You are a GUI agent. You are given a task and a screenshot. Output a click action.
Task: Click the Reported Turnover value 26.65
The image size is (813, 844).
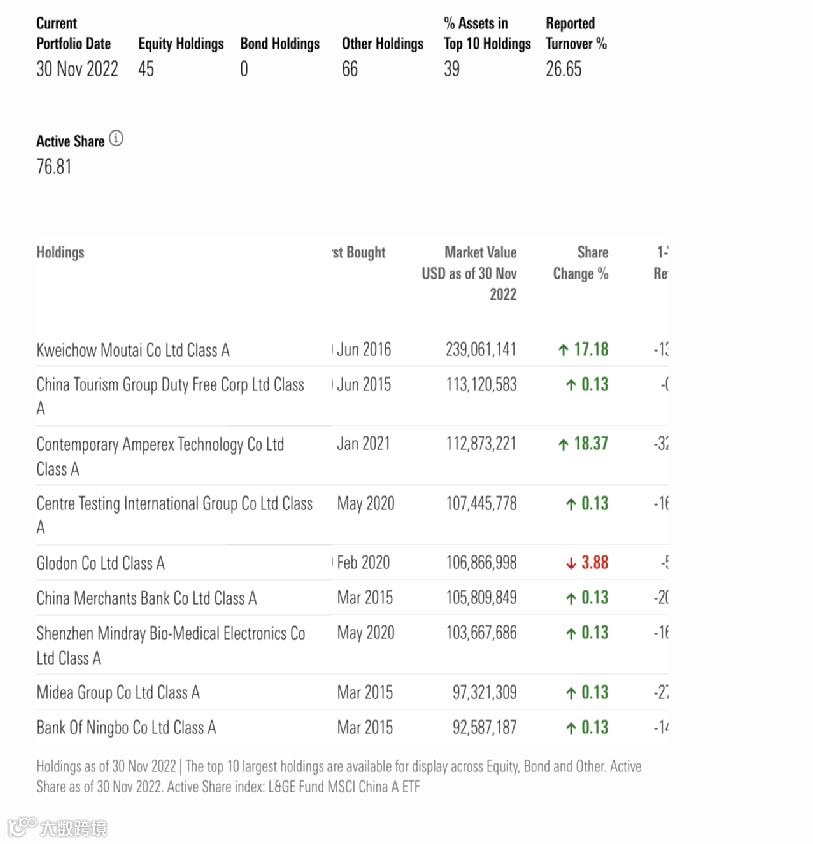pyautogui.click(x=564, y=69)
